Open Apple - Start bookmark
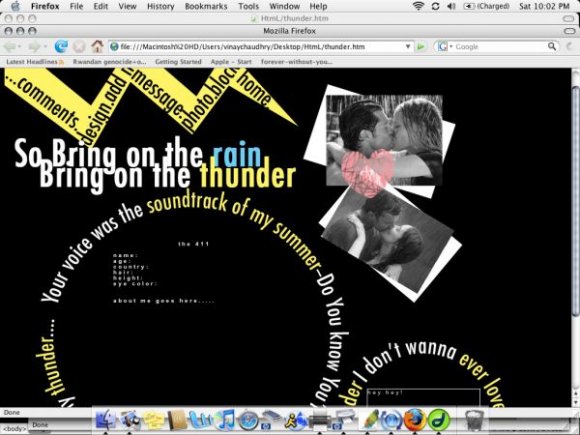Image resolution: width=580 pixels, height=435 pixels. pos(231,61)
